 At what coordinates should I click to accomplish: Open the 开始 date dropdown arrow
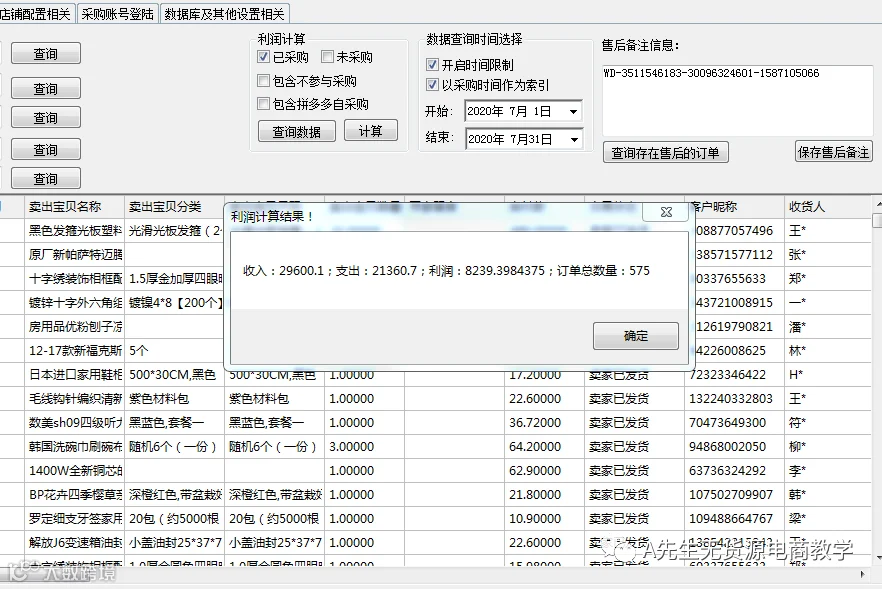coord(573,111)
